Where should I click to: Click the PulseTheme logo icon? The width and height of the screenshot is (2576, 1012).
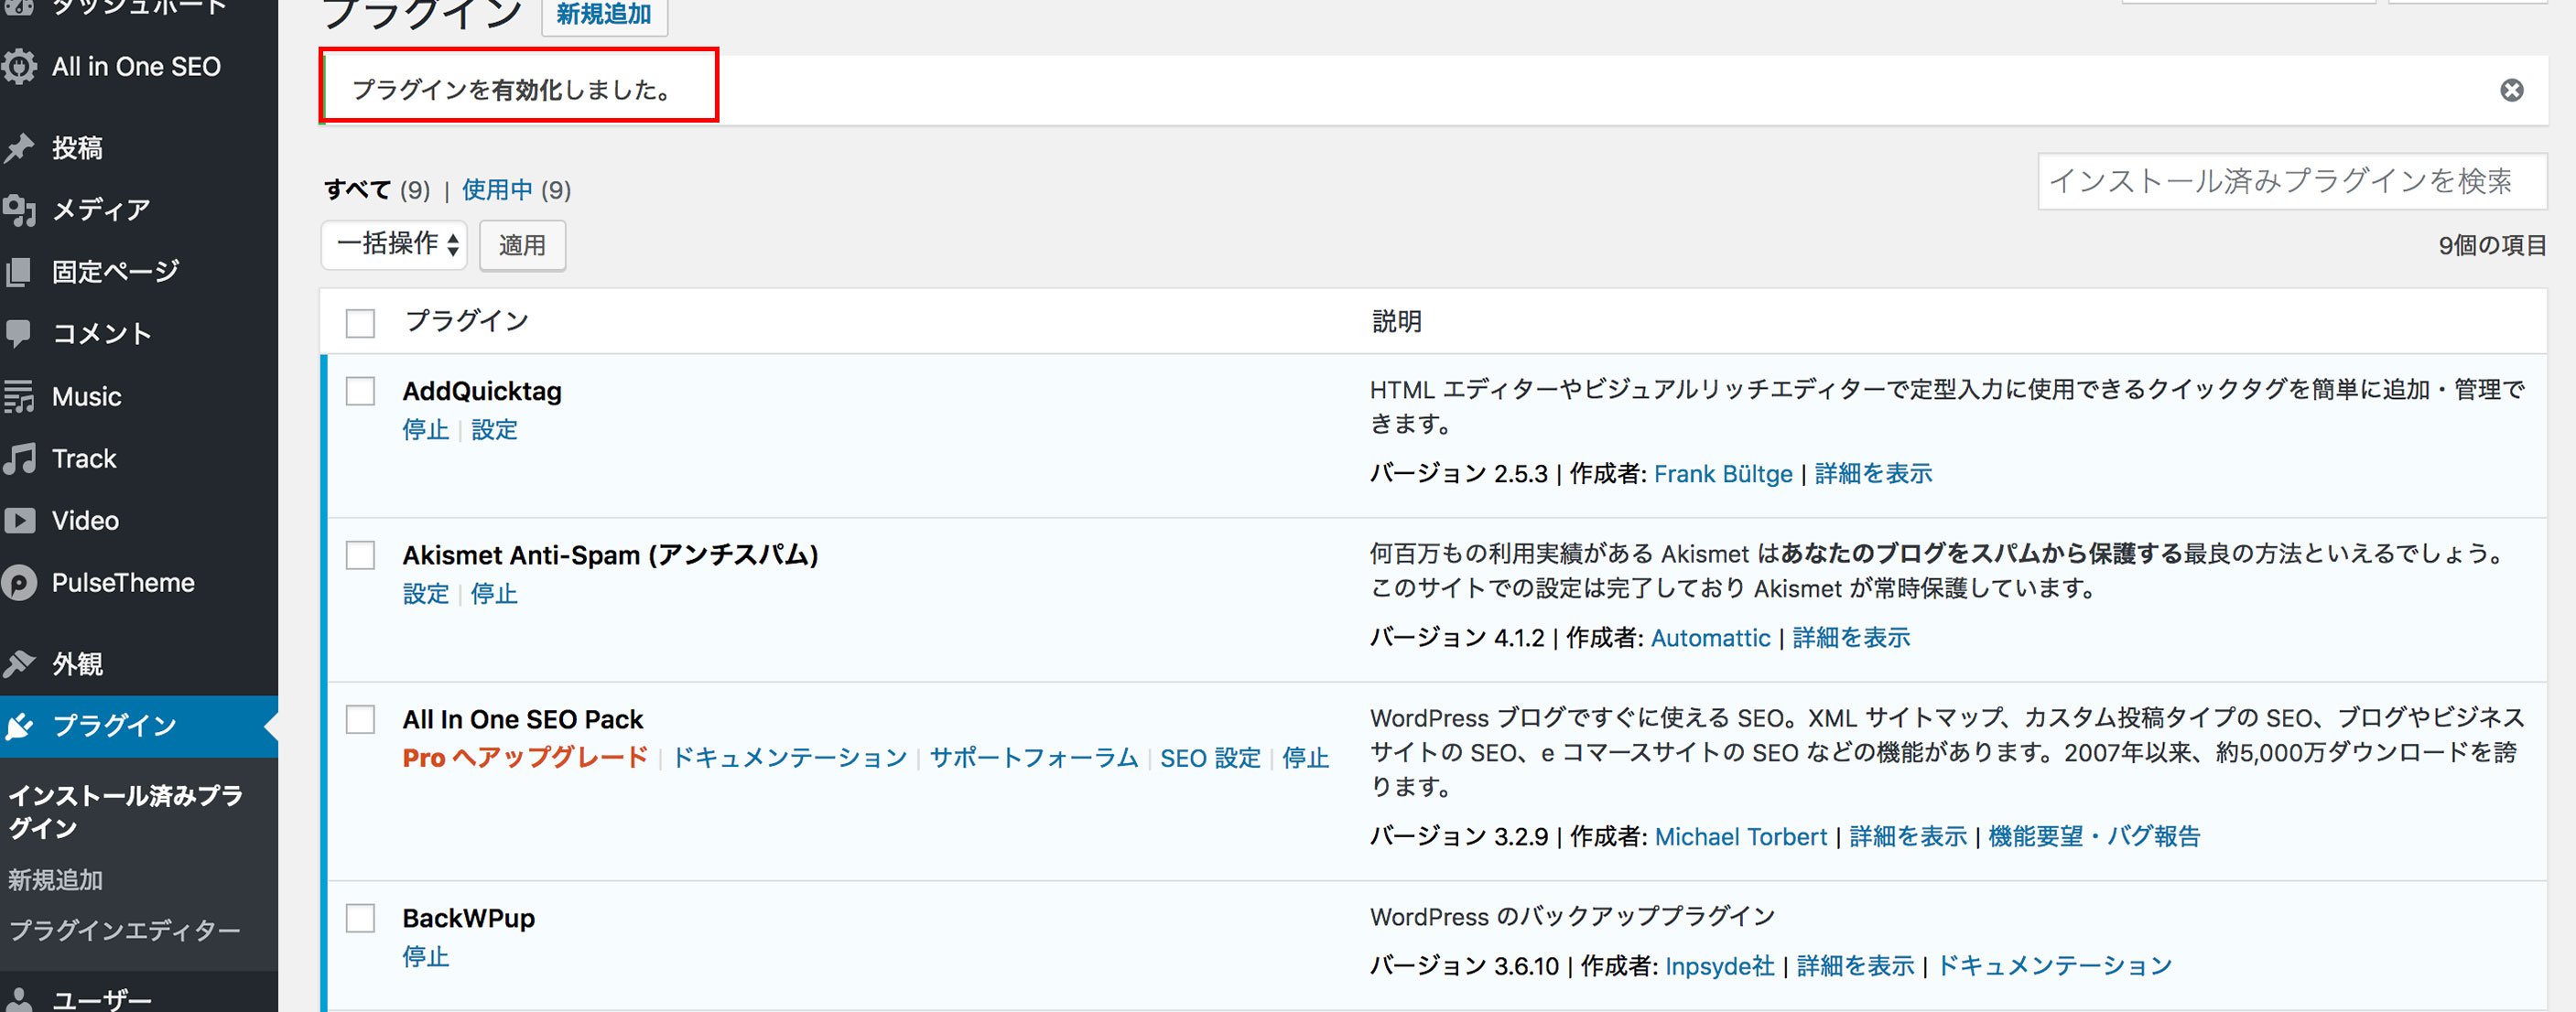click(x=18, y=583)
